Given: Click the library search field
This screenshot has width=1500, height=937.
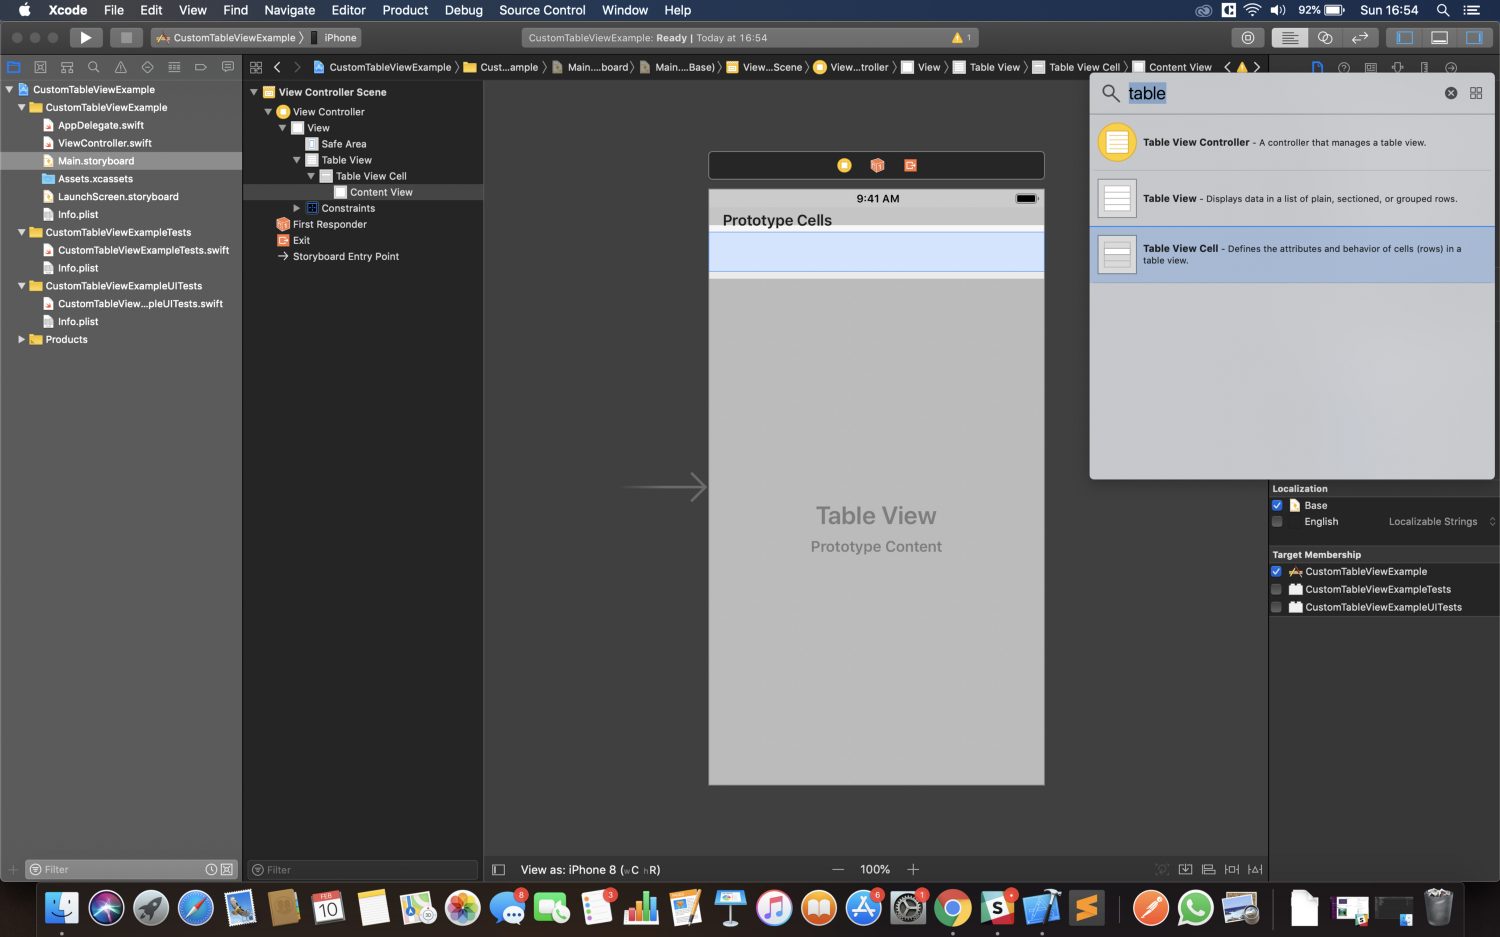Looking at the screenshot, I should (x=1280, y=93).
